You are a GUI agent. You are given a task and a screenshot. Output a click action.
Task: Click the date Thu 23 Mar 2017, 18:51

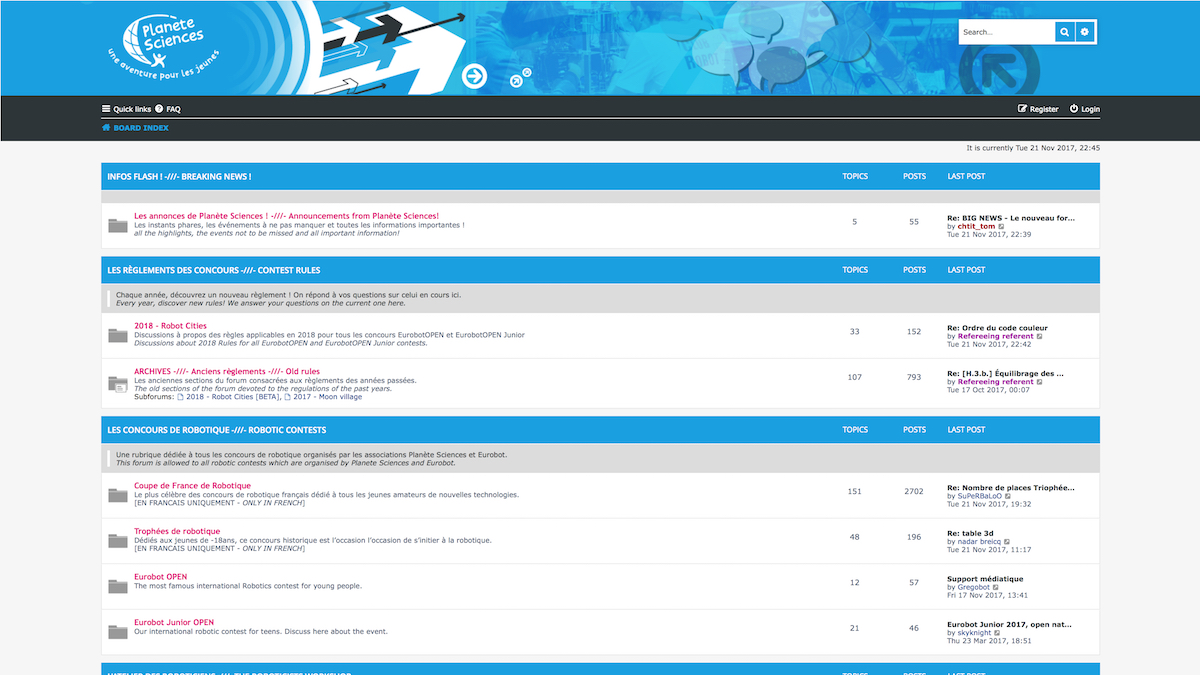pyautogui.click(x=989, y=642)
